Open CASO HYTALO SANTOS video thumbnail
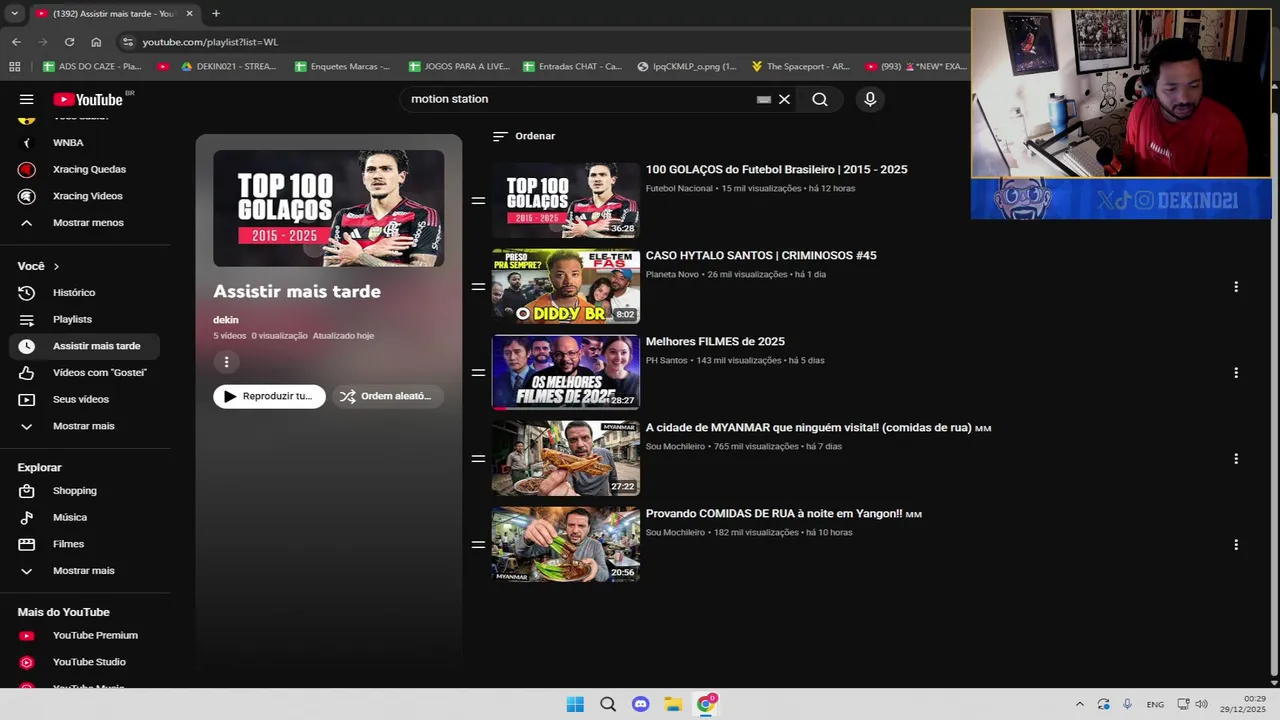 coord(566,286)
